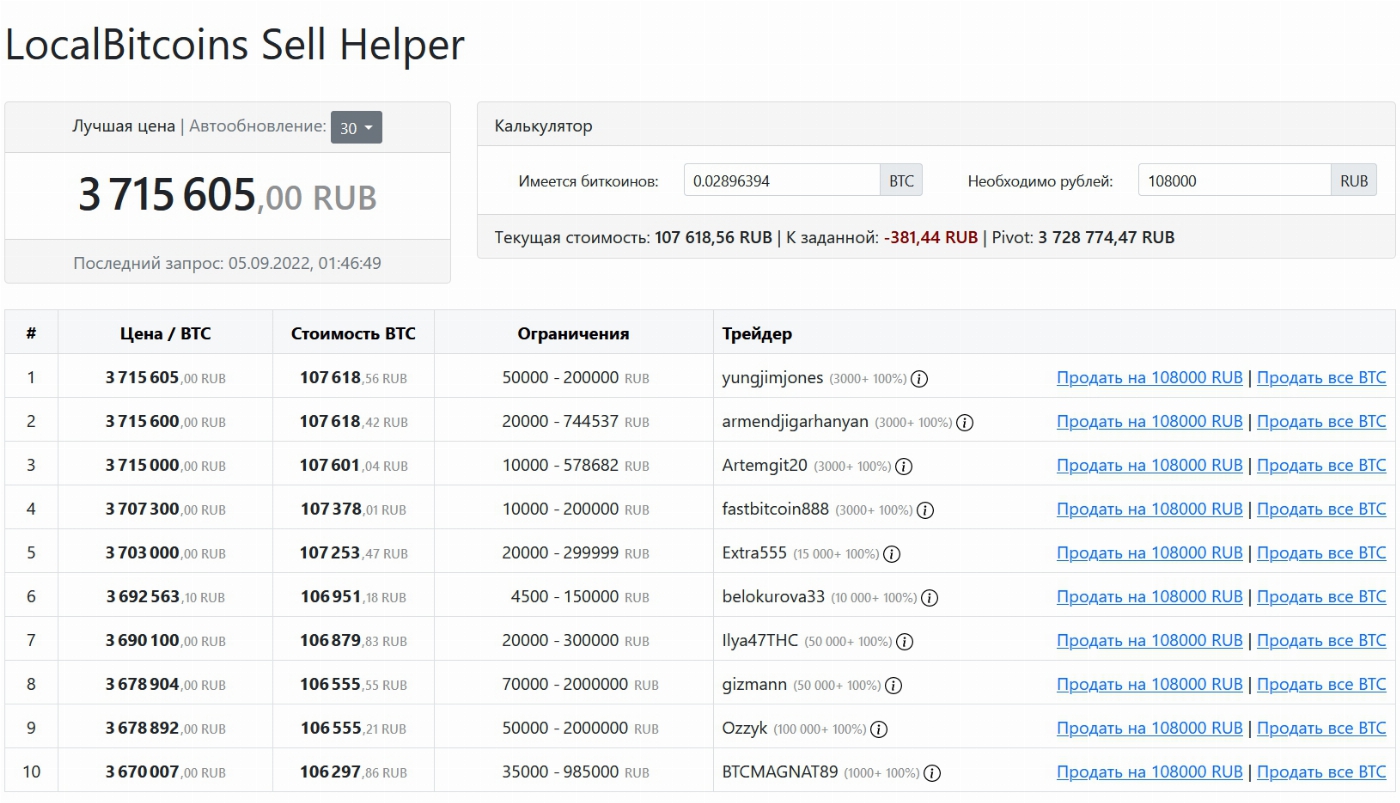Show info icon next to belokurova33
1400x803 pixels.
pyautogui.click(x=930, y=598)
